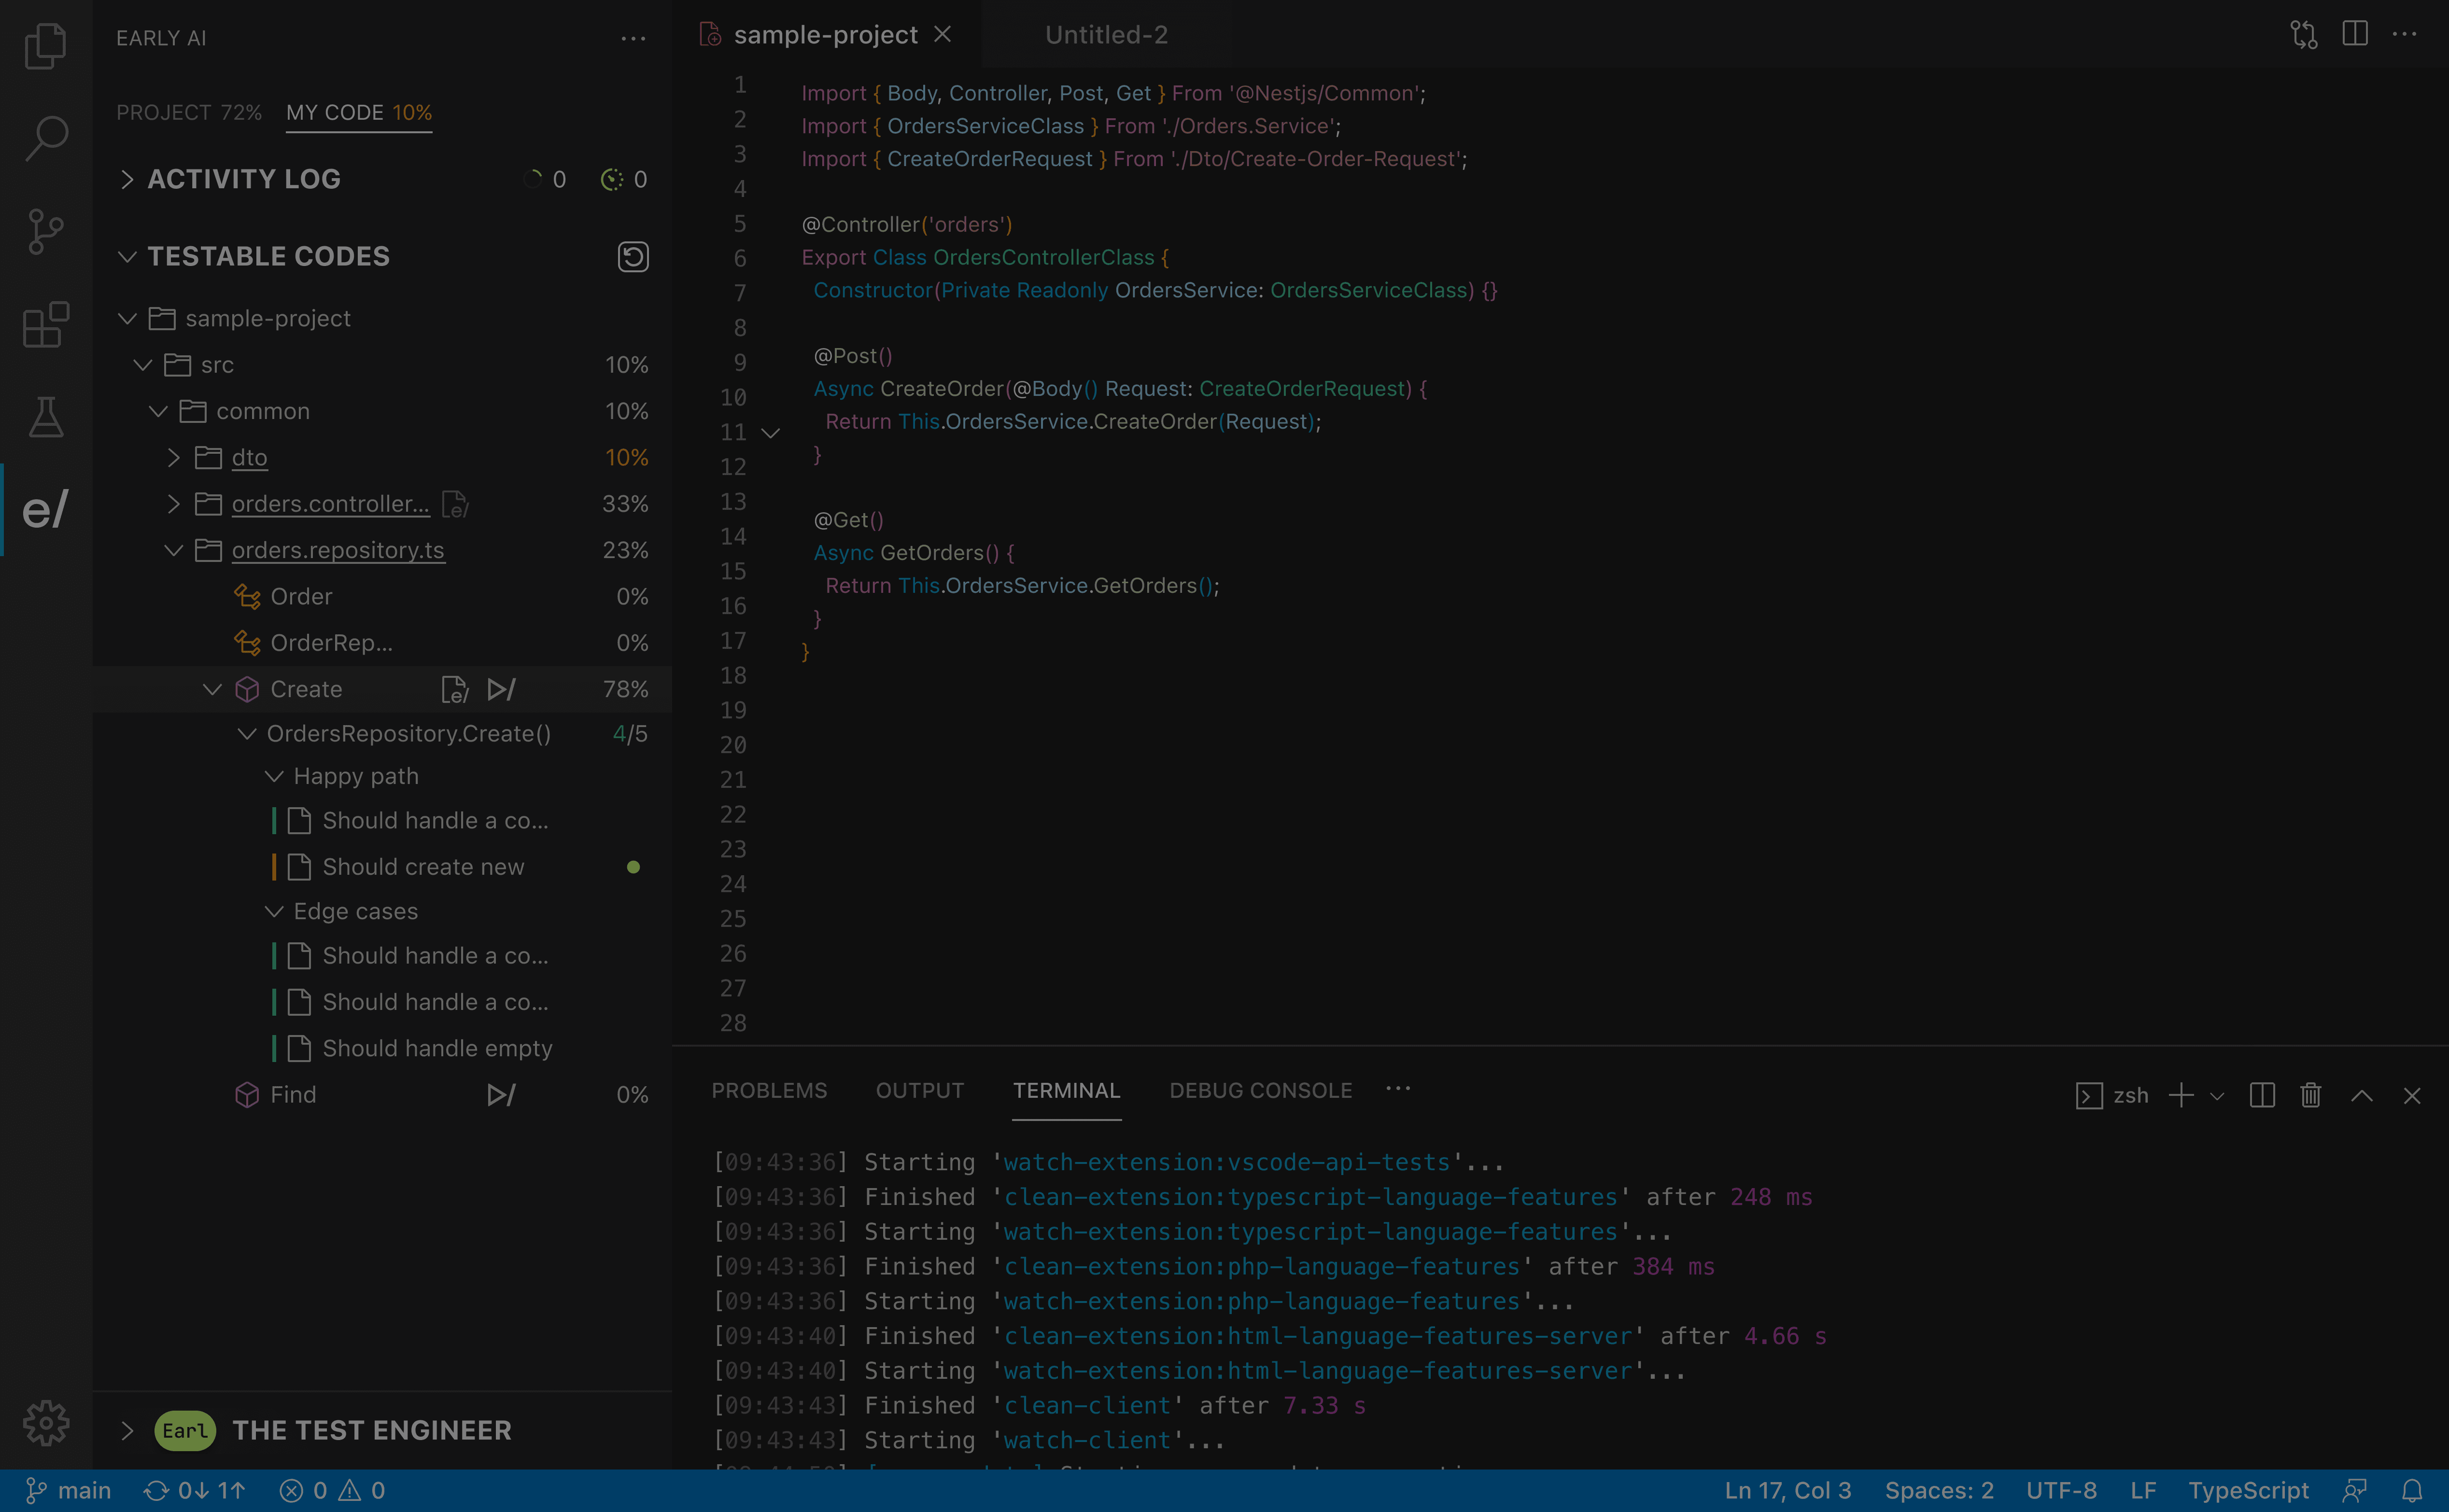Split the terminal panel
The image size is (2449, 1512).
pyautogui.click(x=2262, y=1096)
